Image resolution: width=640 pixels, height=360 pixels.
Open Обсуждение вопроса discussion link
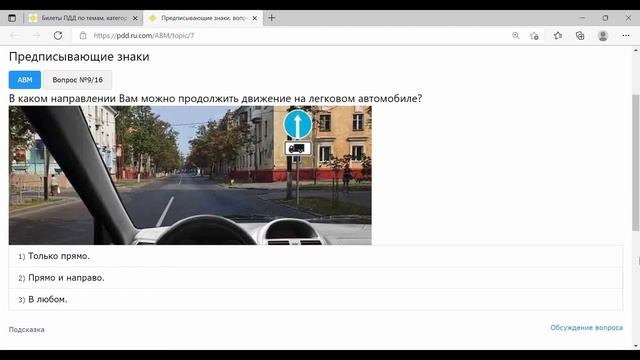click(x=587, y=328)
